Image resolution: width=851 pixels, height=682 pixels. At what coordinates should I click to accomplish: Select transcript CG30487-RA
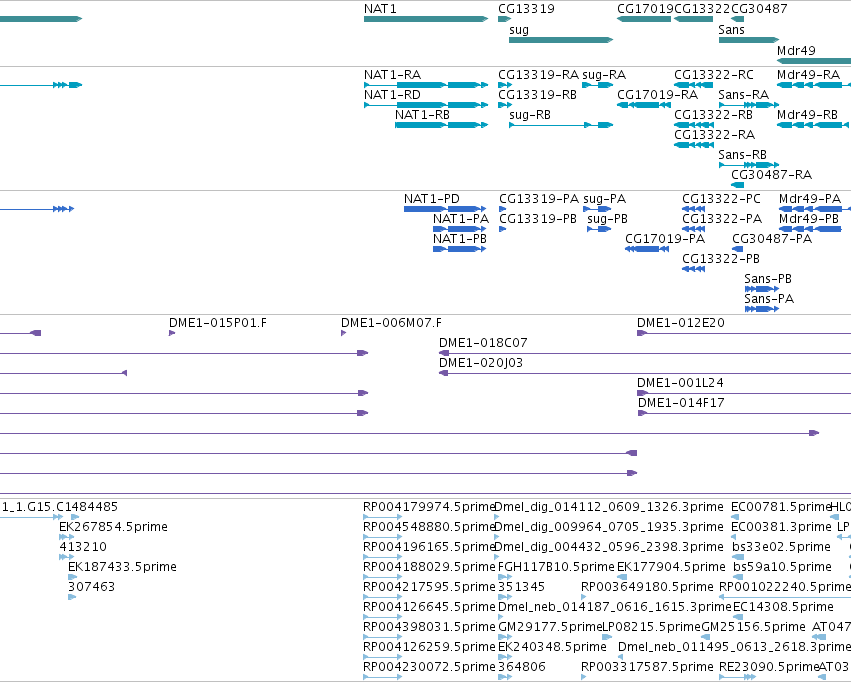click(738, 185)
